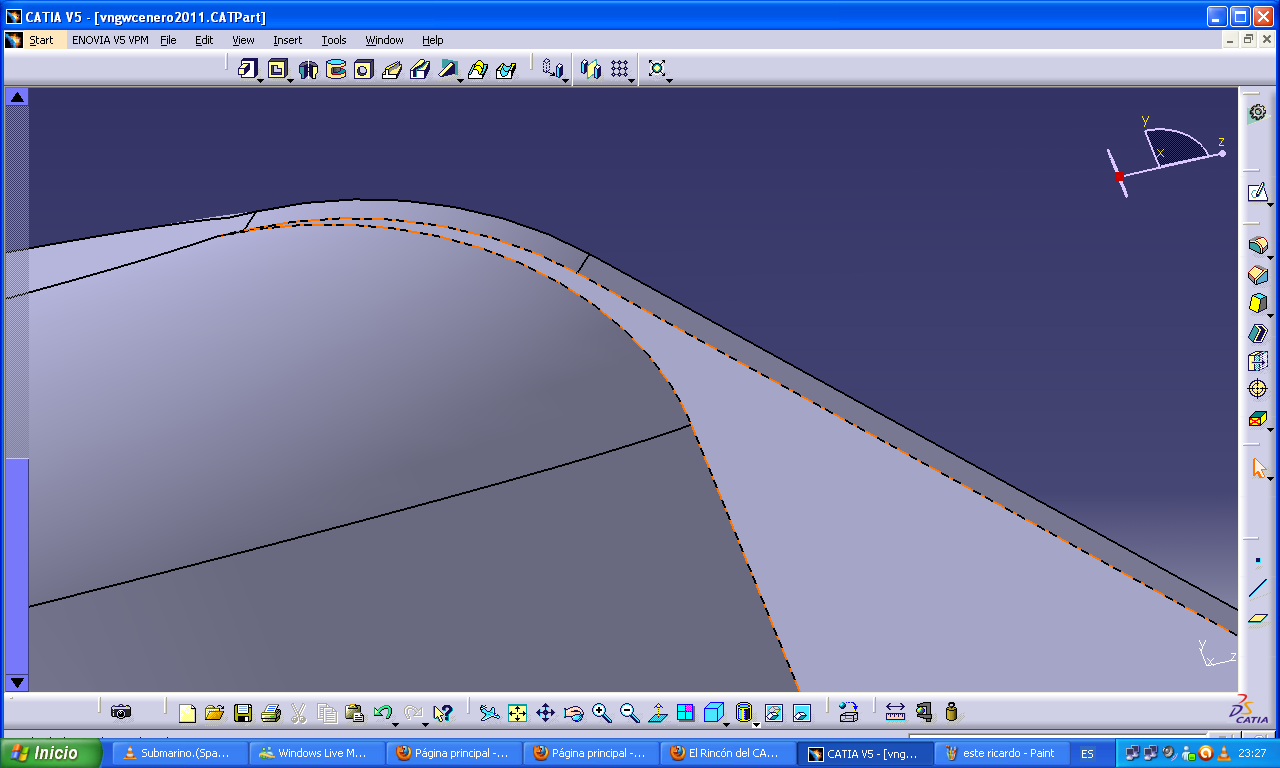The height and width of the screenshot is (768, 1280).
Task: Click the Part Design workbench gear icon
Action: (x=1258, y=113)
